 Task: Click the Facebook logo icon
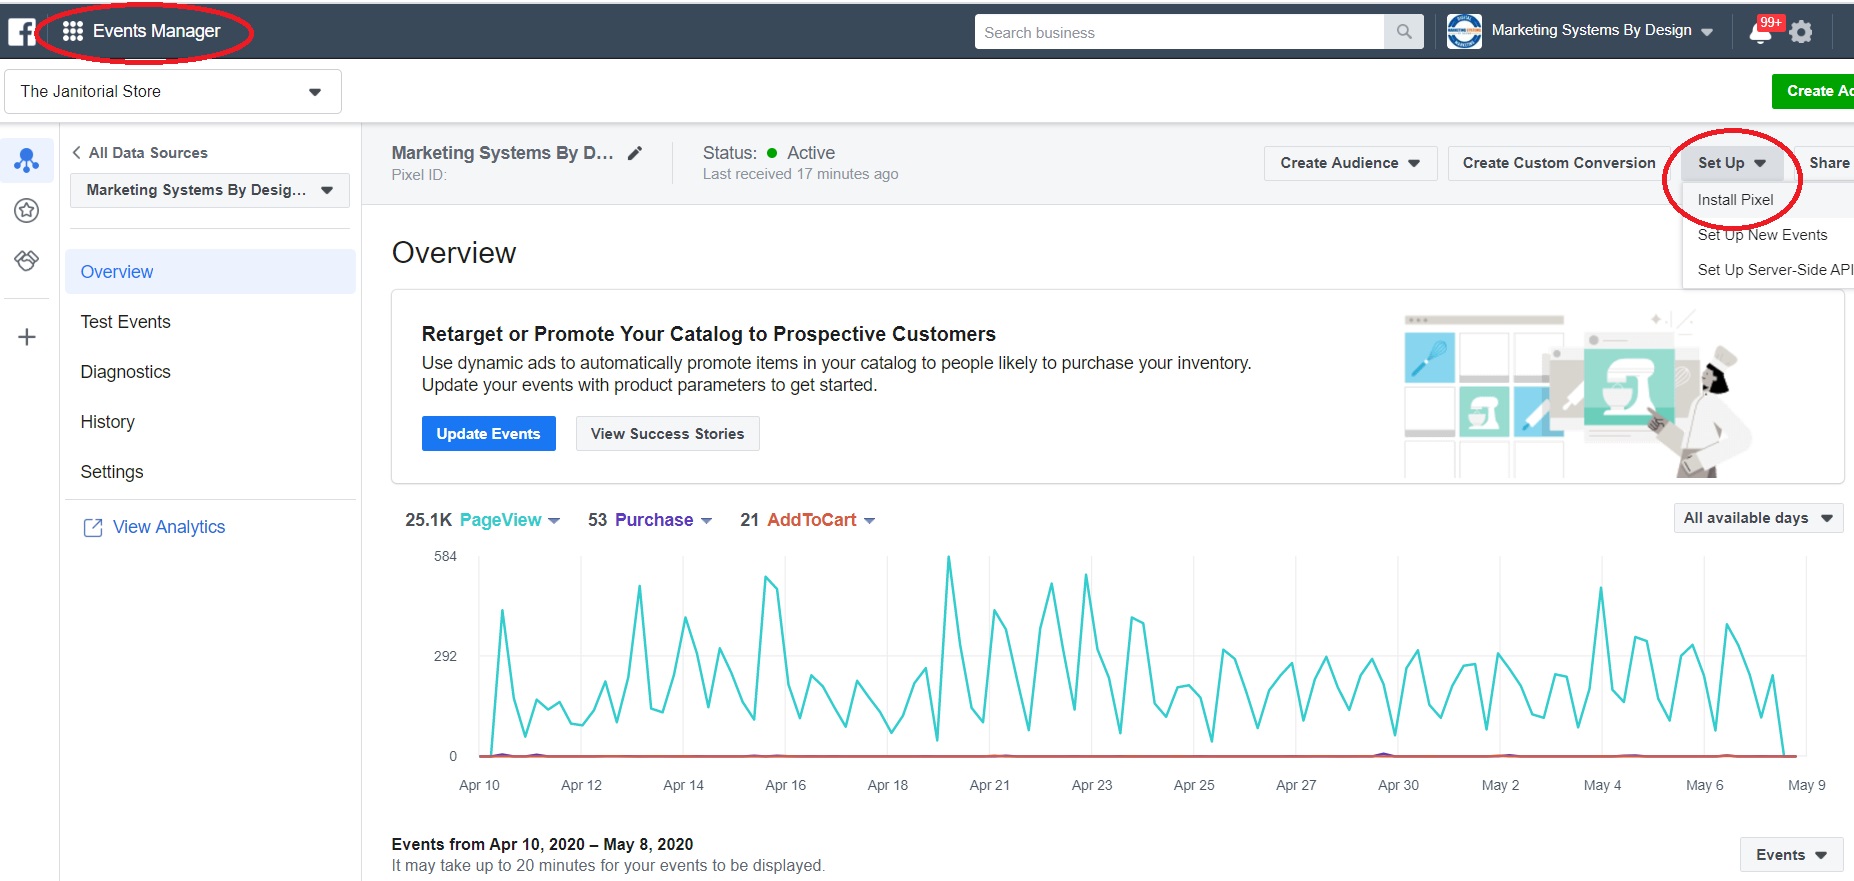(22, 32)
